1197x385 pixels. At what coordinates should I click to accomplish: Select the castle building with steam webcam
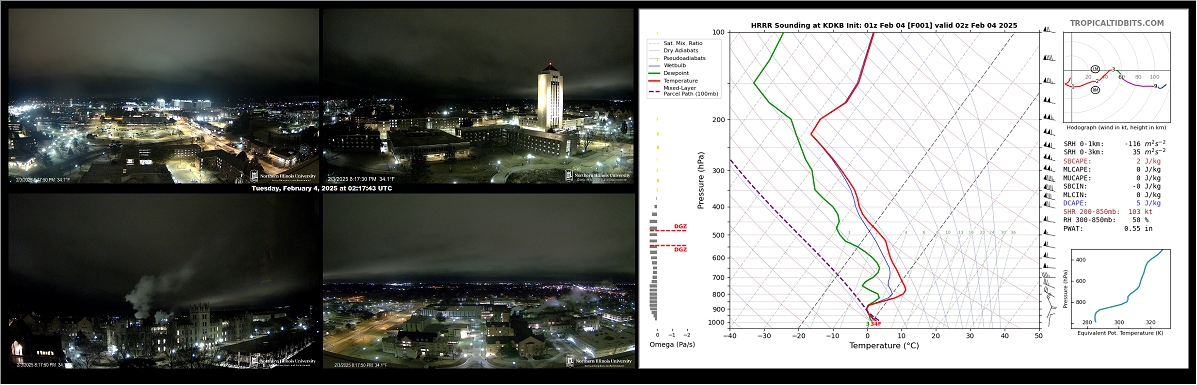point(163,280)
